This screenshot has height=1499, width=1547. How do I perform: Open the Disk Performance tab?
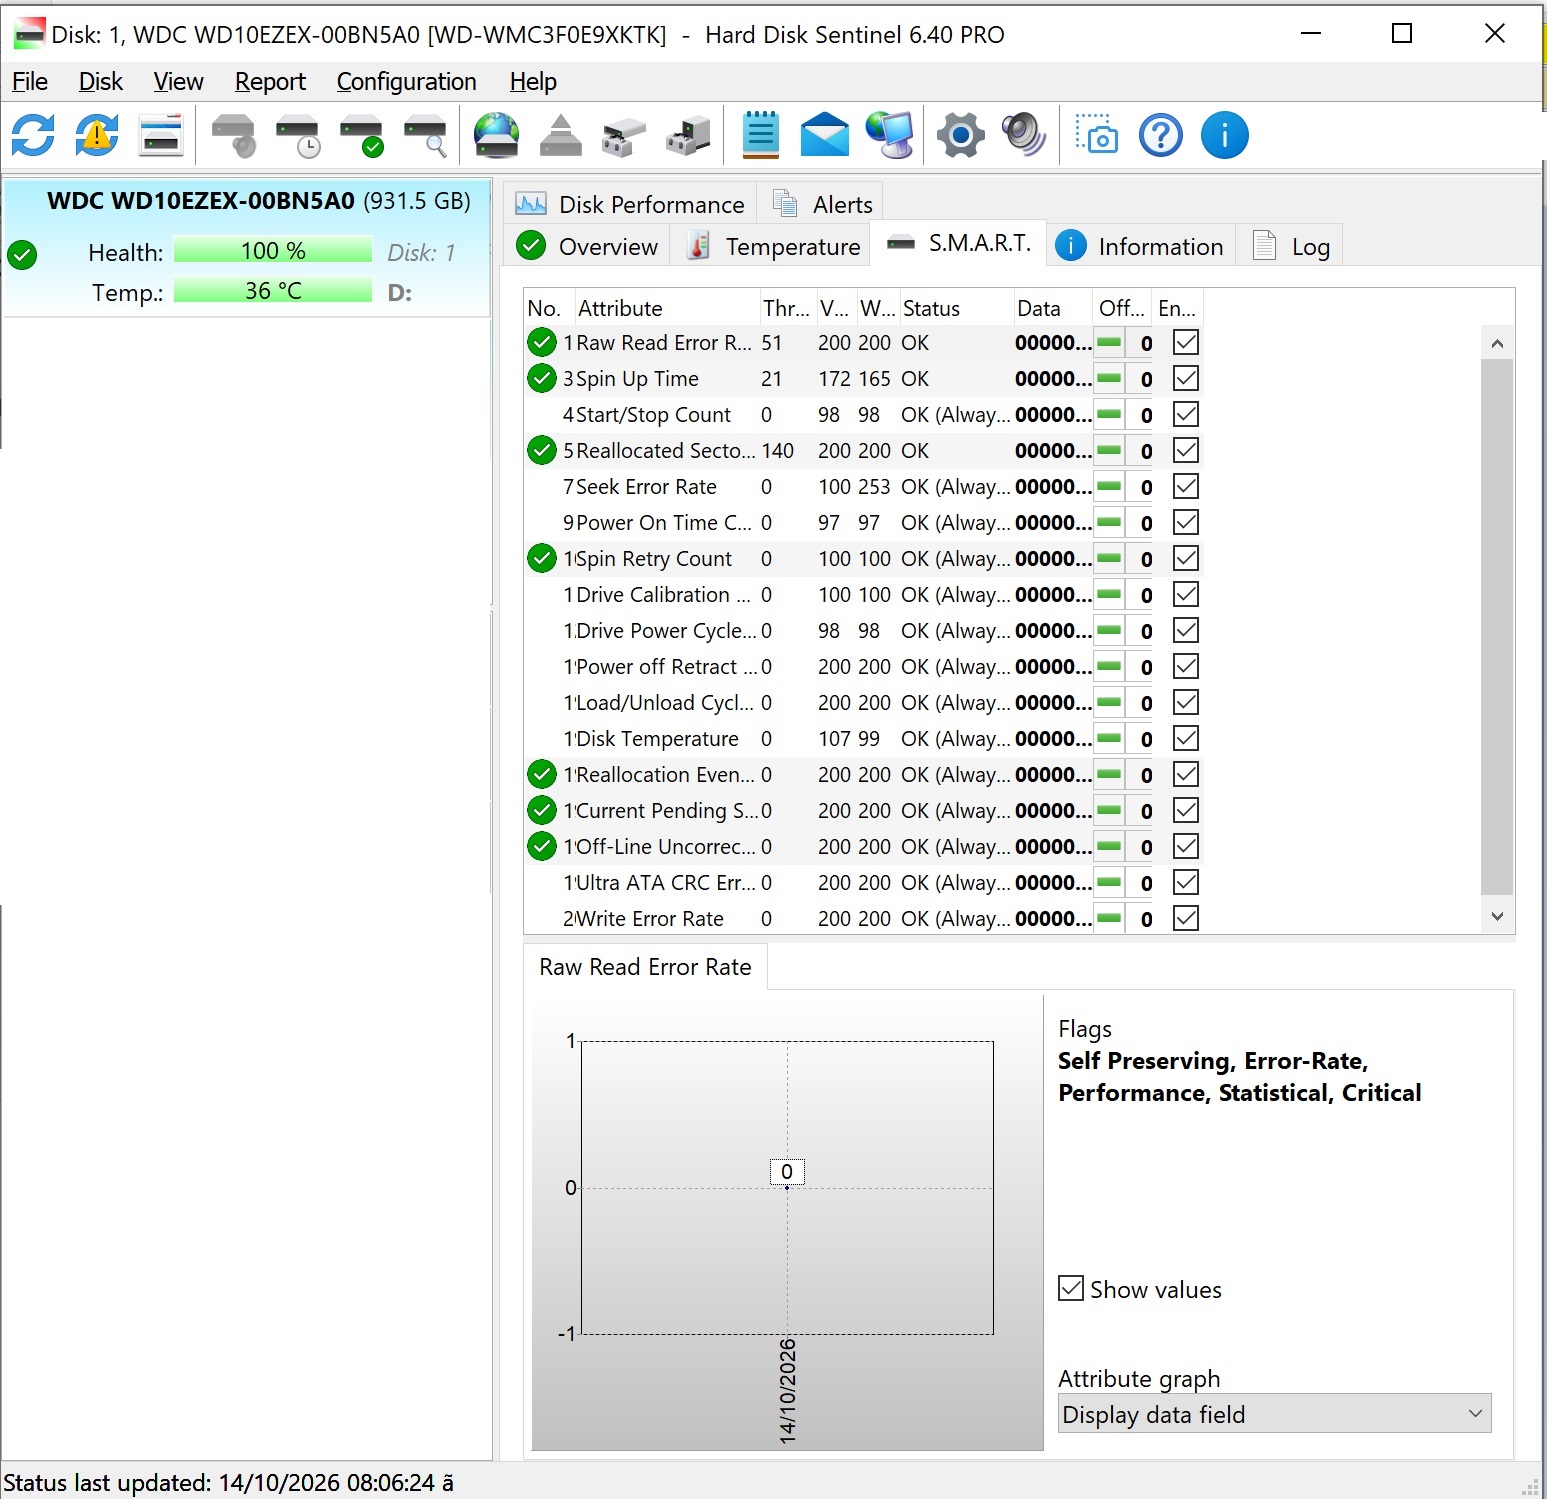pyautogui.click(x=630, y=204)
